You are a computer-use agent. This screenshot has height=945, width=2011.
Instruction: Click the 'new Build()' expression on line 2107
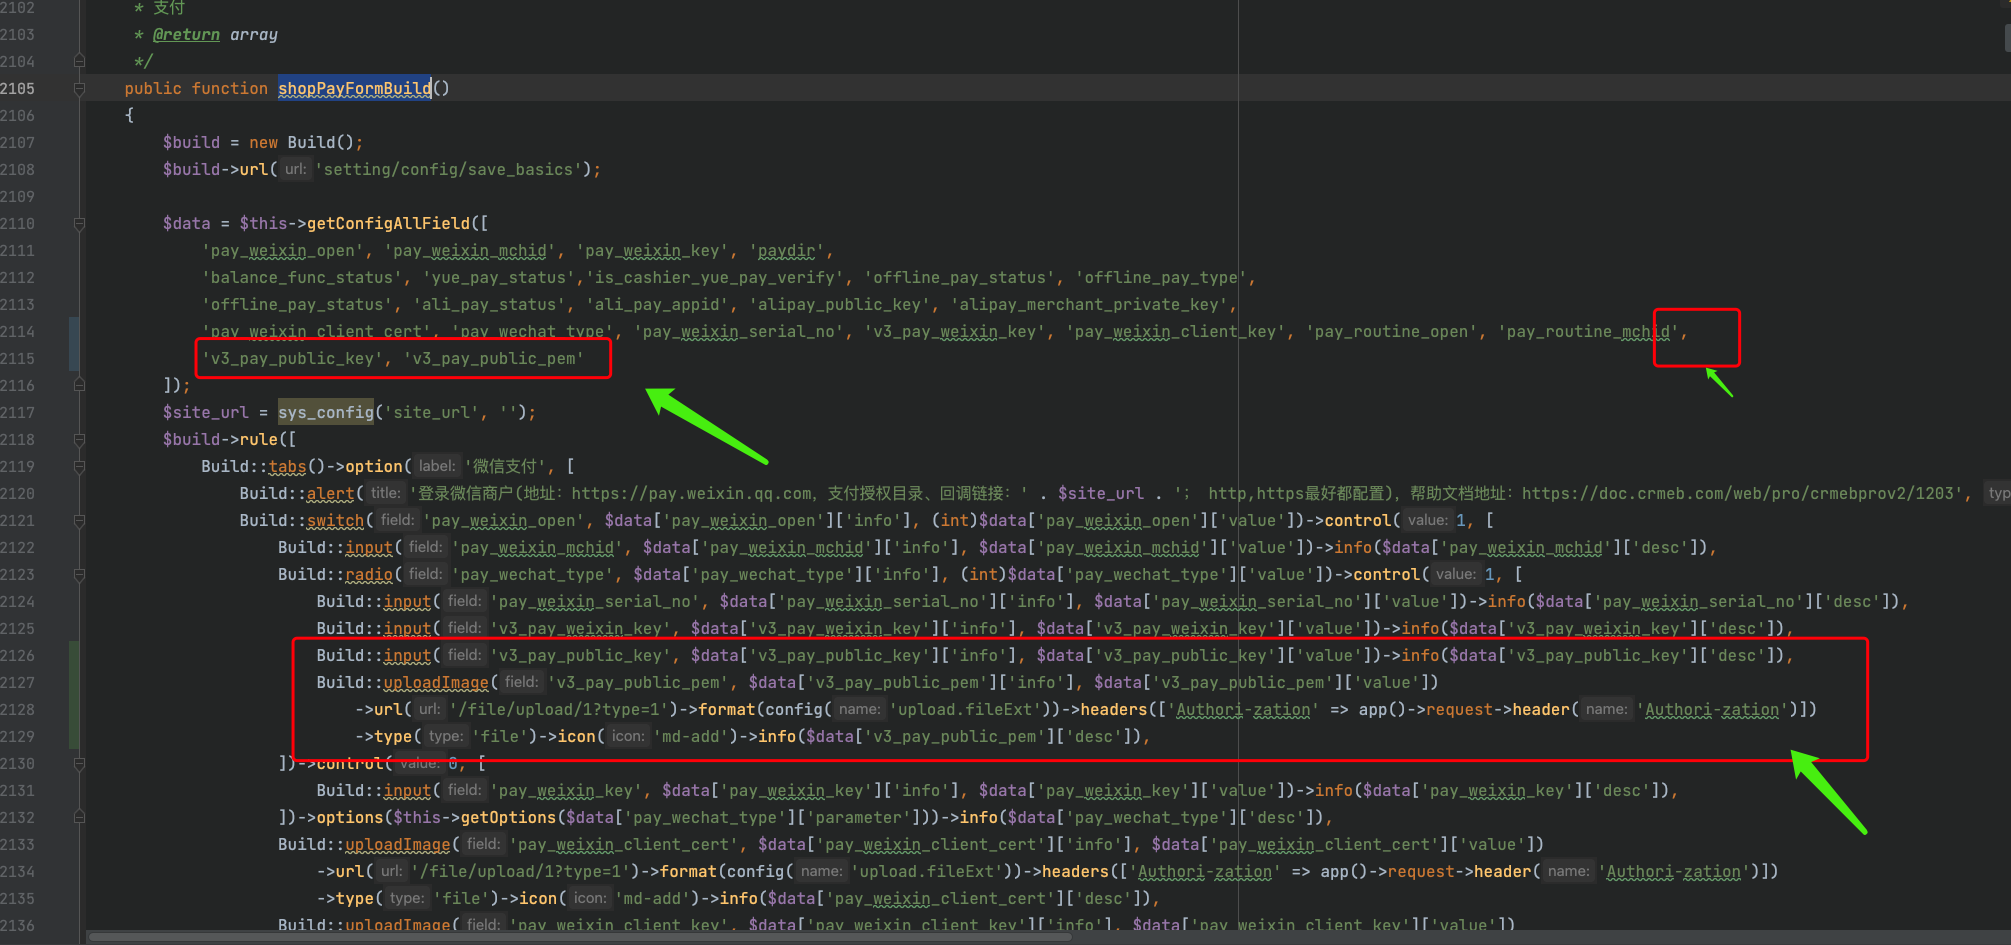tap(301, 143)
